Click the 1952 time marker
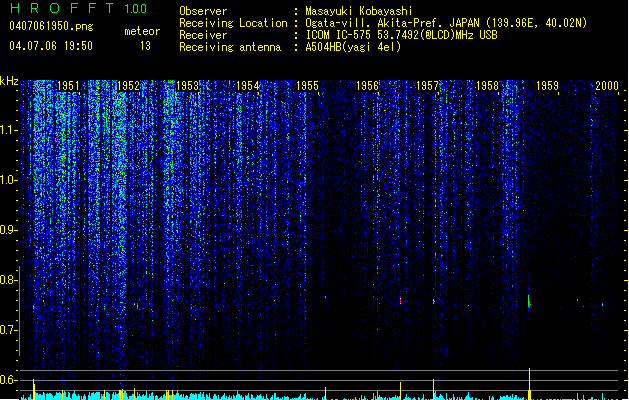 (128, 86)
